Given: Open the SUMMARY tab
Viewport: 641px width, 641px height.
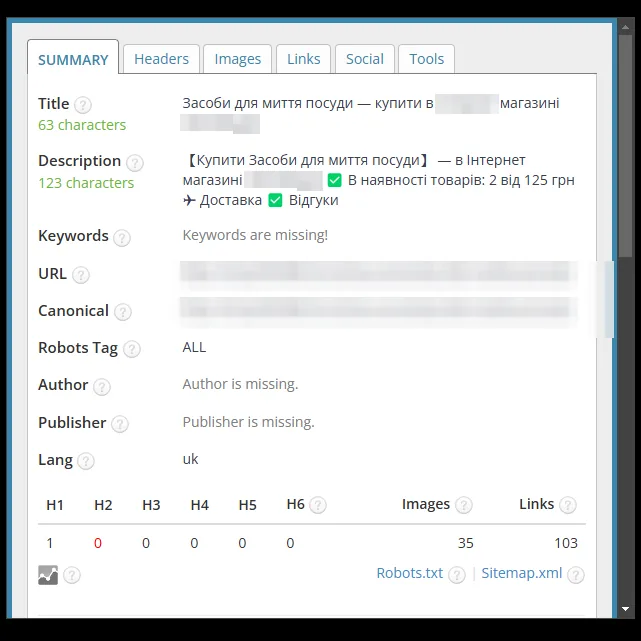Looking at the screenshot, I should [73, 57].
